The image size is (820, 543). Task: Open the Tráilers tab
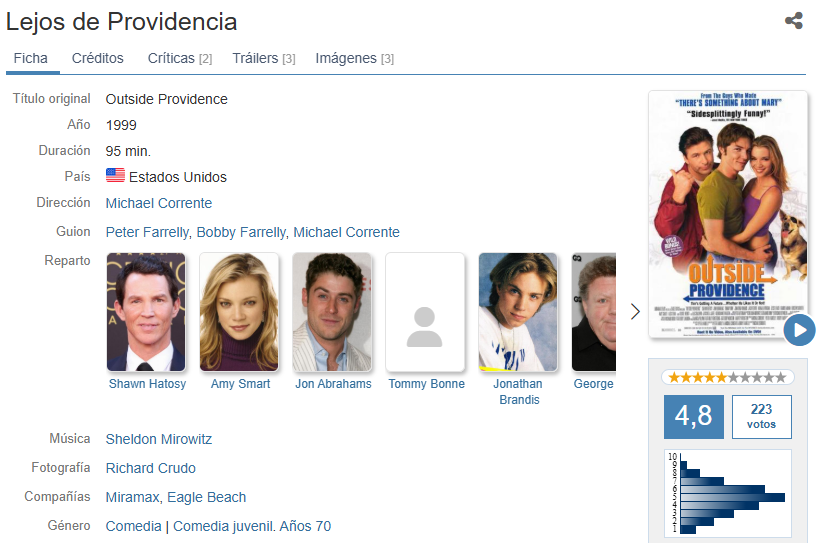264,58
